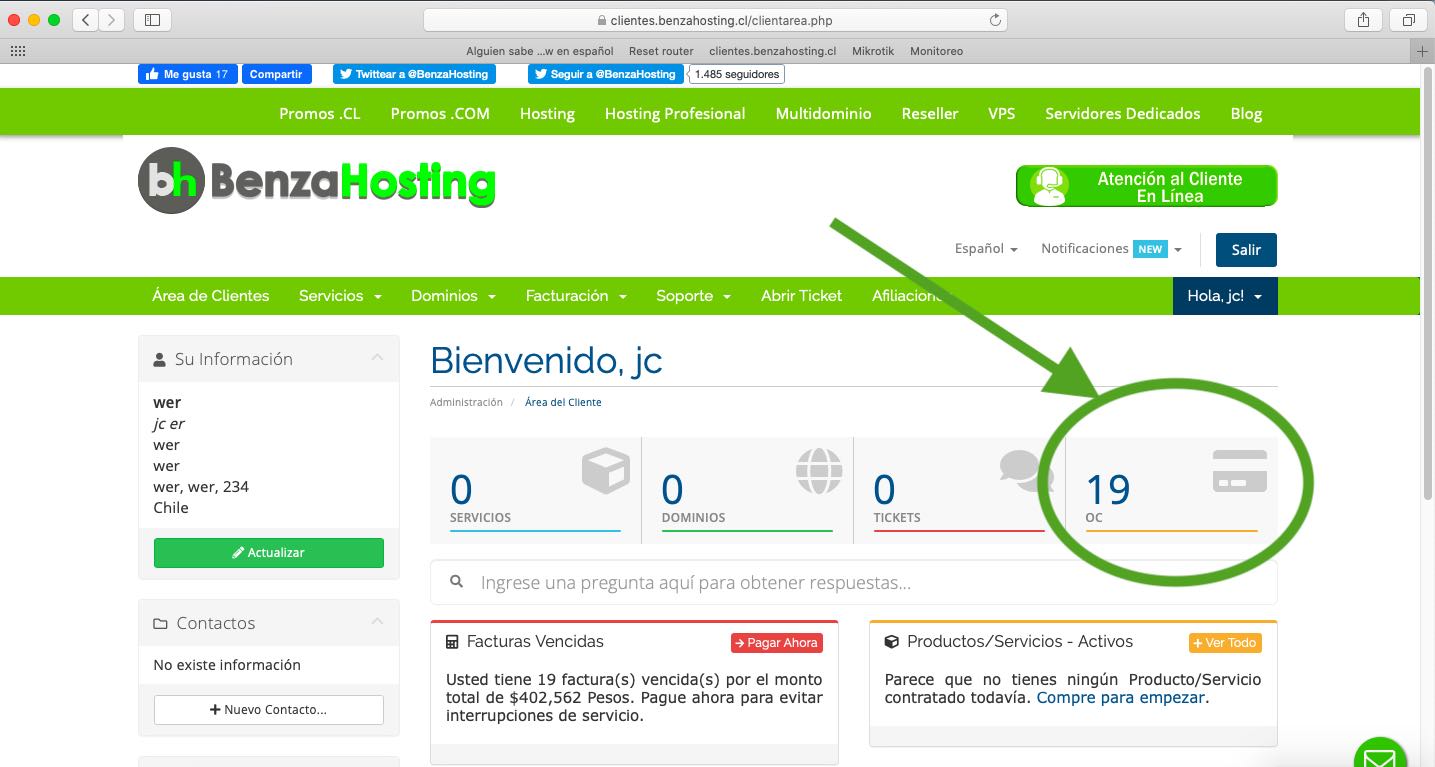Click the Ingrese una pregunta search field

point(853,582)
